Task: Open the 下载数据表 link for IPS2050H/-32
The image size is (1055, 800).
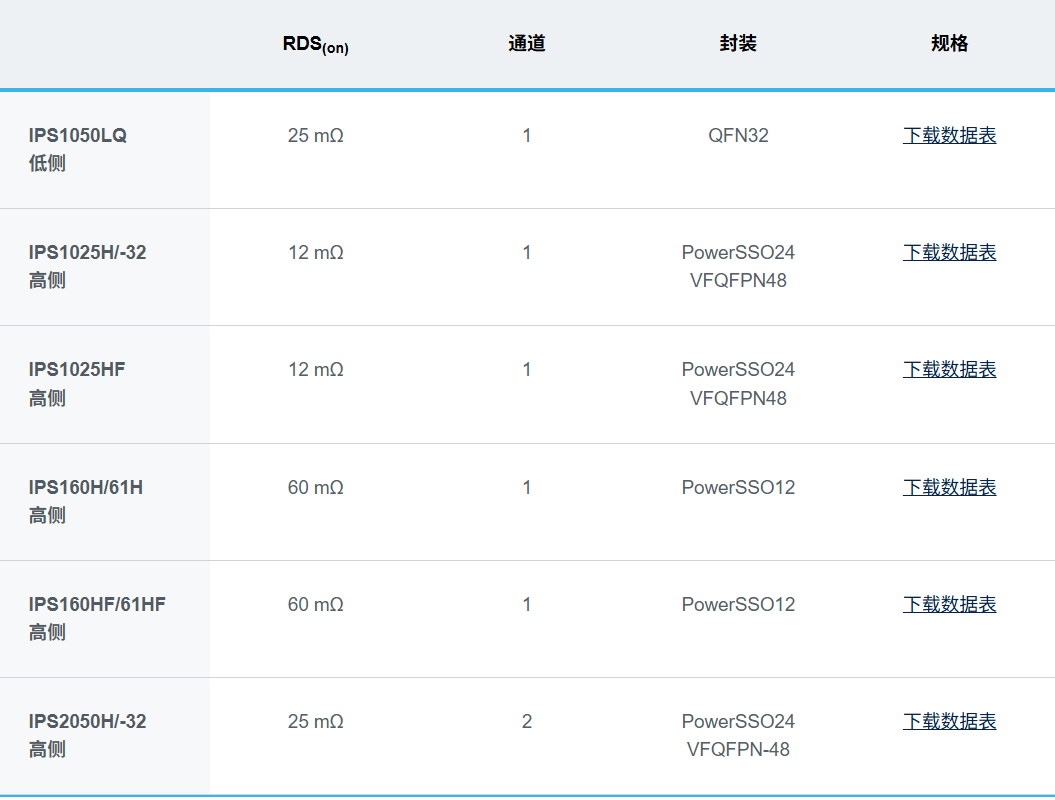Action: click(x=949, y=721)
